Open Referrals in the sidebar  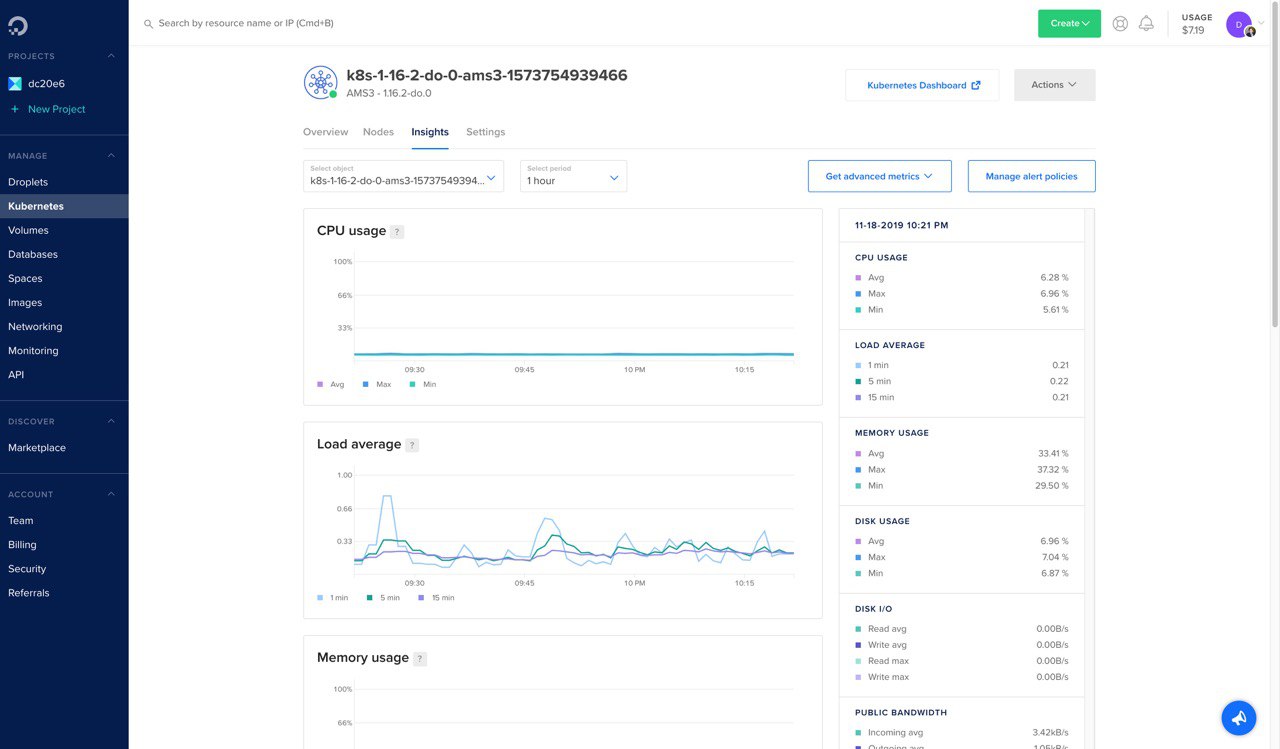(64, 592)
